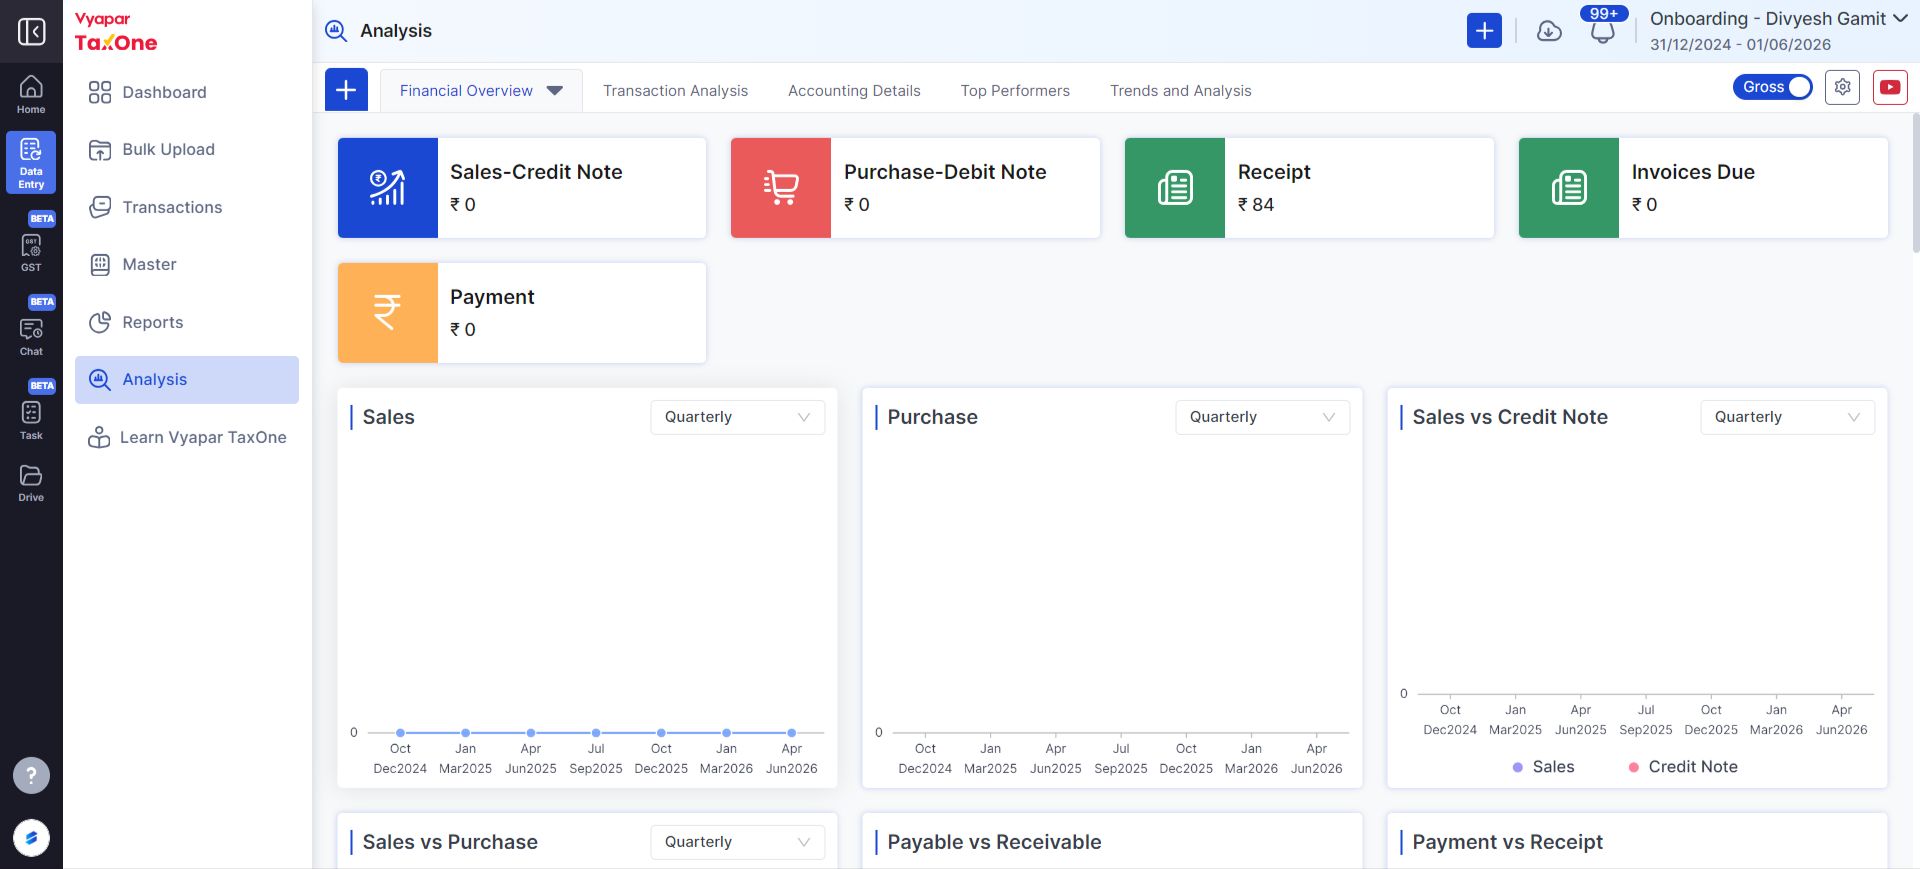Open Quarterly dropdown in Sales vs Credit Note
The height and width of the screenshot is (869, 1920).
[x=1788, y=417]
